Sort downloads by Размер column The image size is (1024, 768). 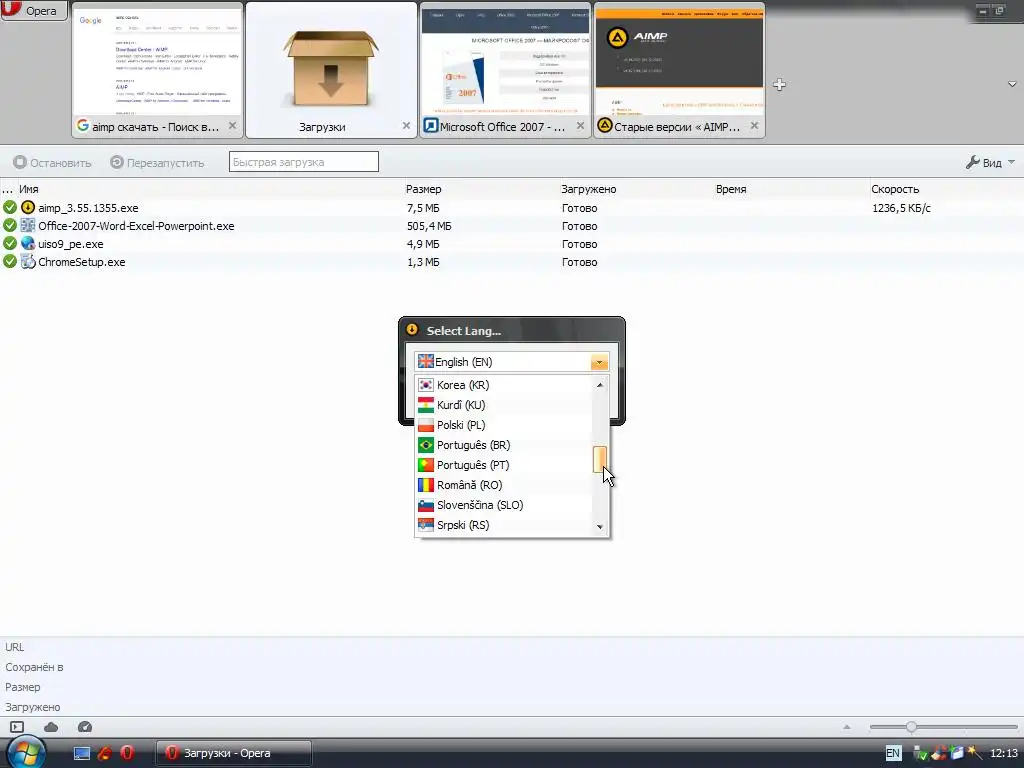[424, 189]
